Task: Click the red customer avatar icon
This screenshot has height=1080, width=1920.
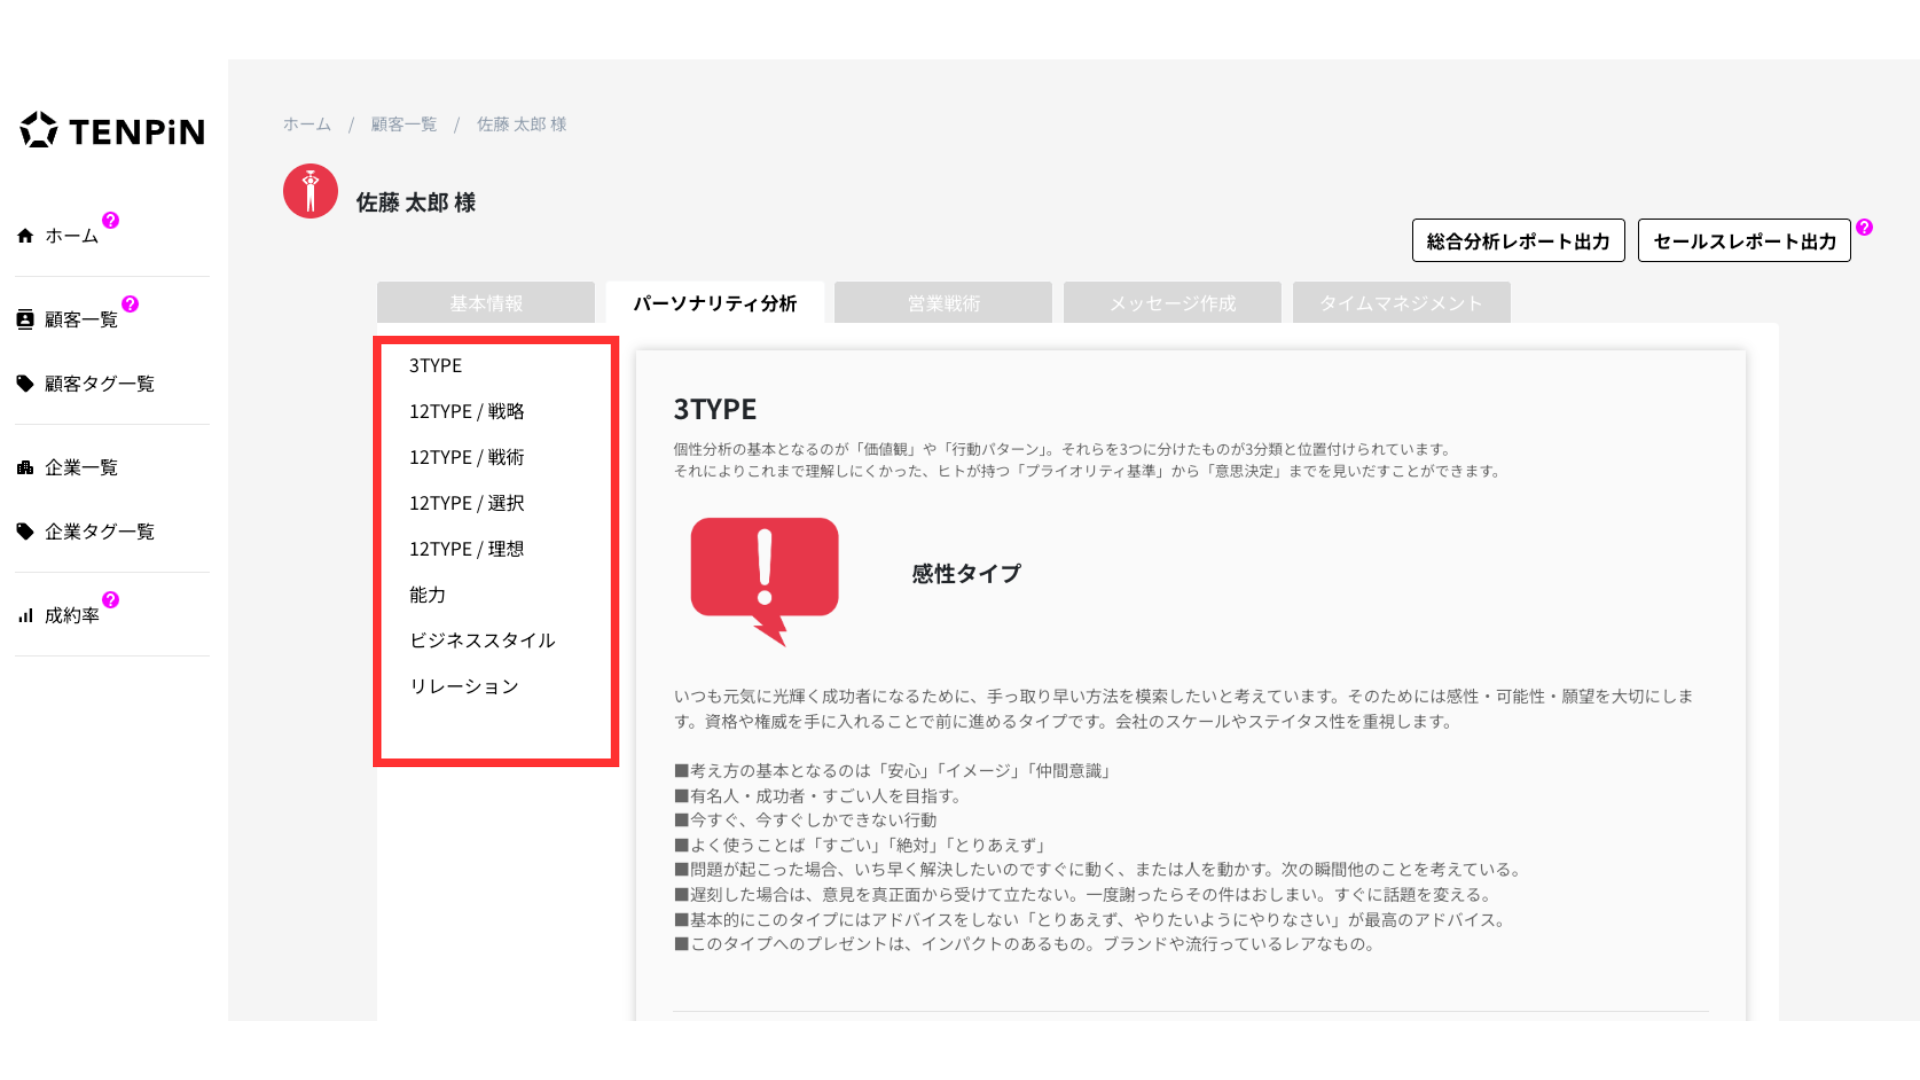Action: tap(310, 191)
